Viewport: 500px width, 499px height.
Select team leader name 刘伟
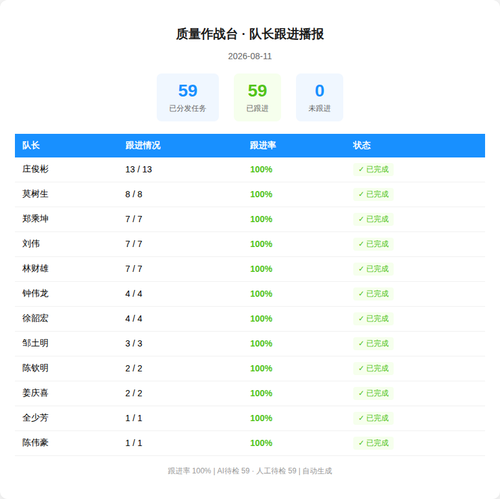(x=31, y=244)
